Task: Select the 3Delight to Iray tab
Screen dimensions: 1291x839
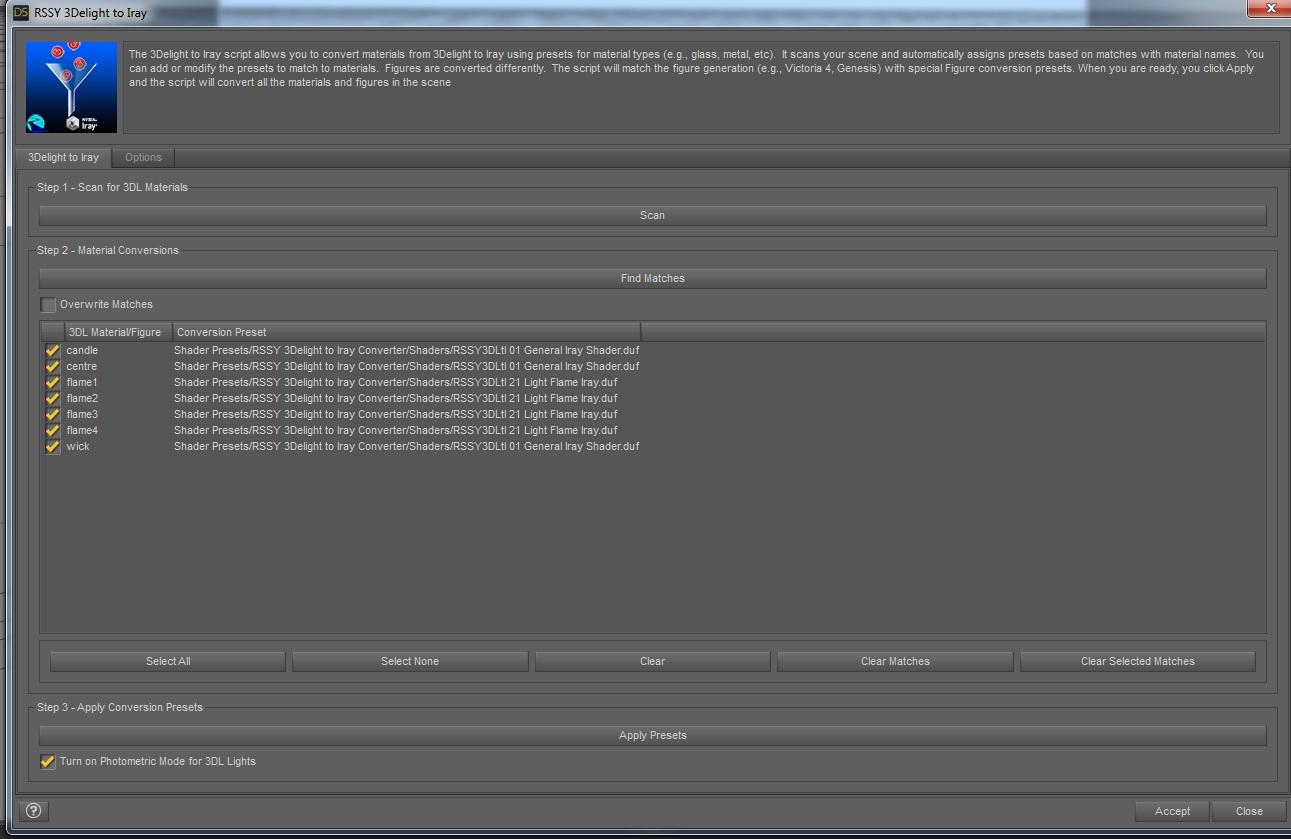Action: coord(63,157)
